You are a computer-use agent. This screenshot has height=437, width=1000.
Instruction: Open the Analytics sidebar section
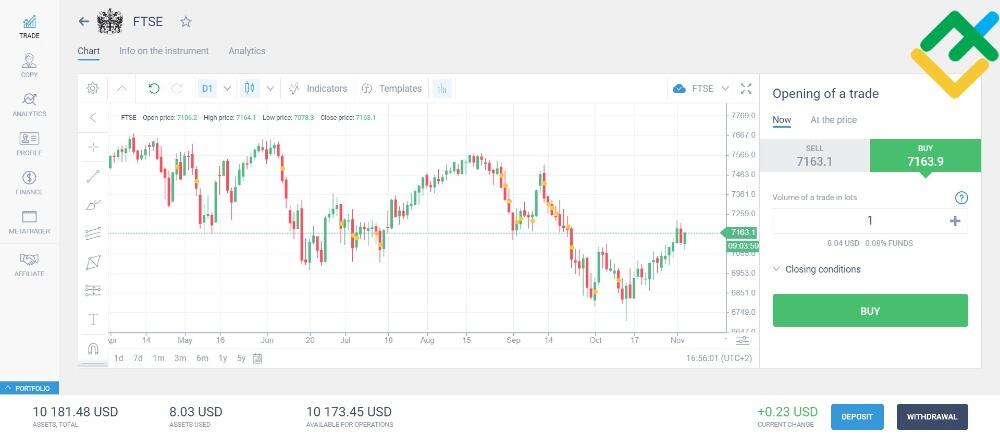pos(29,105)
